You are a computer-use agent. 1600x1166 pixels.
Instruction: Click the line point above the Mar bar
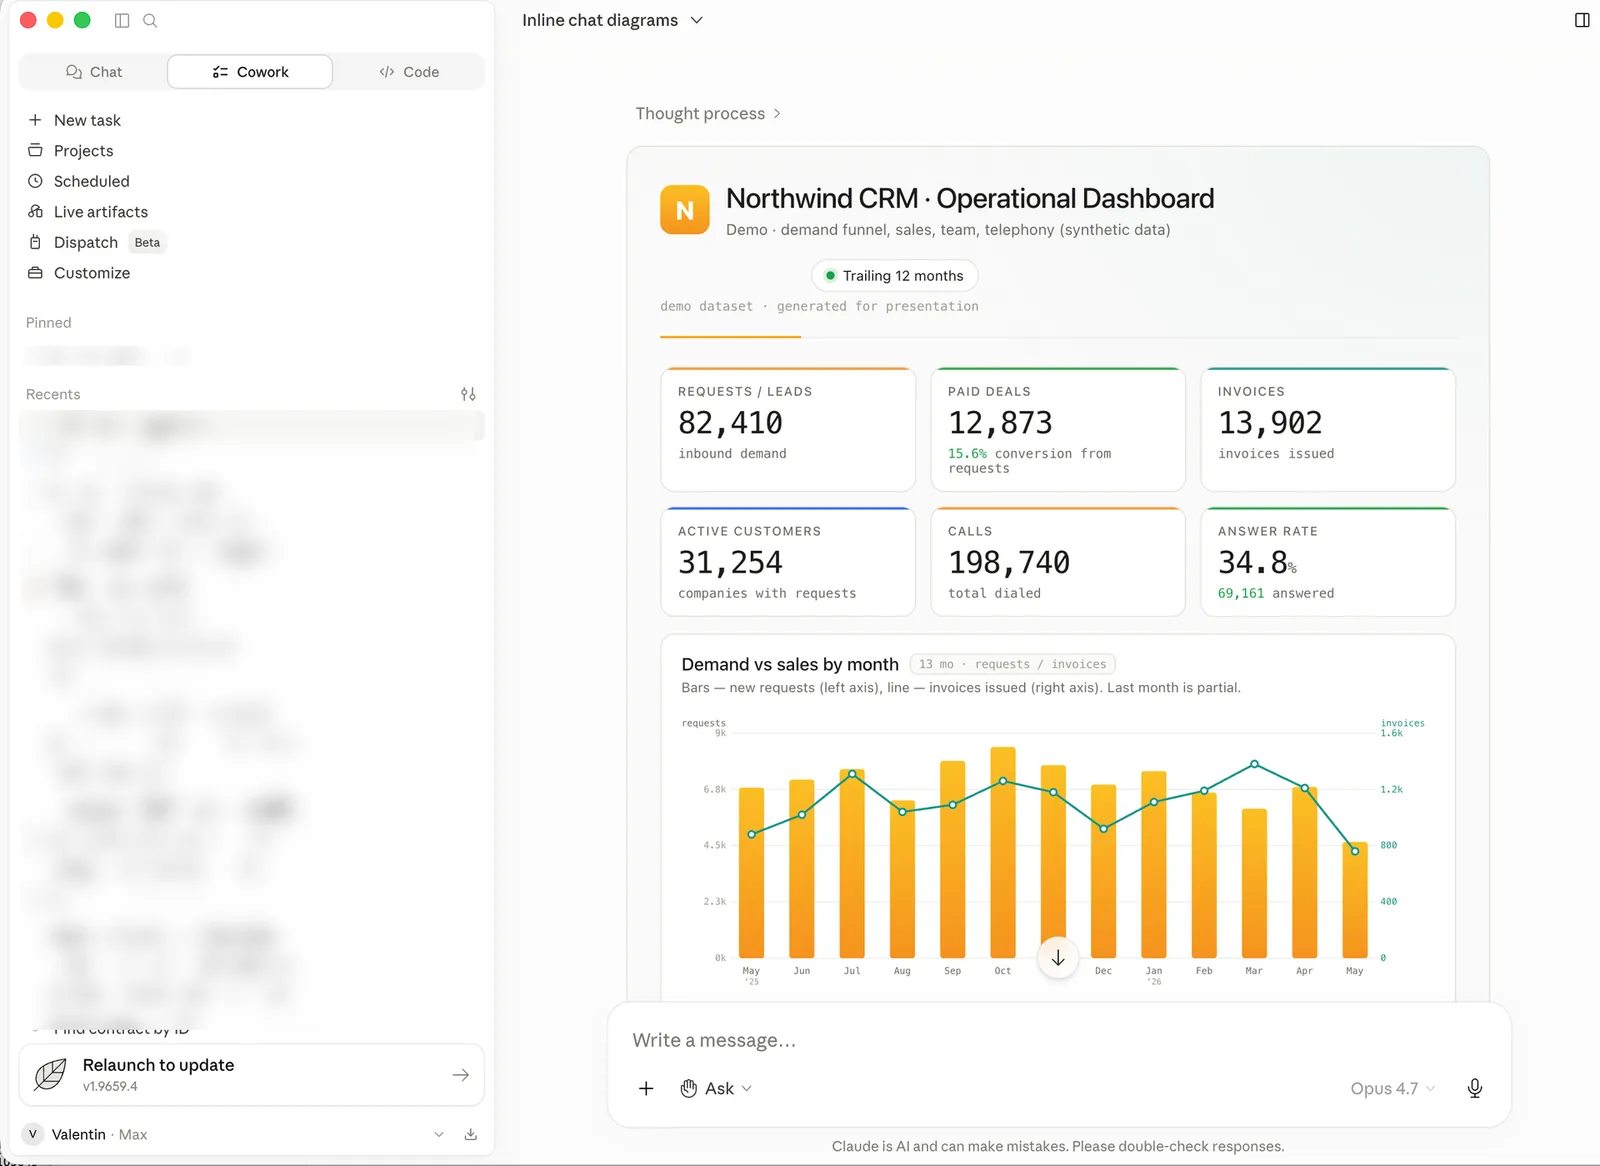coord(1254,764)
